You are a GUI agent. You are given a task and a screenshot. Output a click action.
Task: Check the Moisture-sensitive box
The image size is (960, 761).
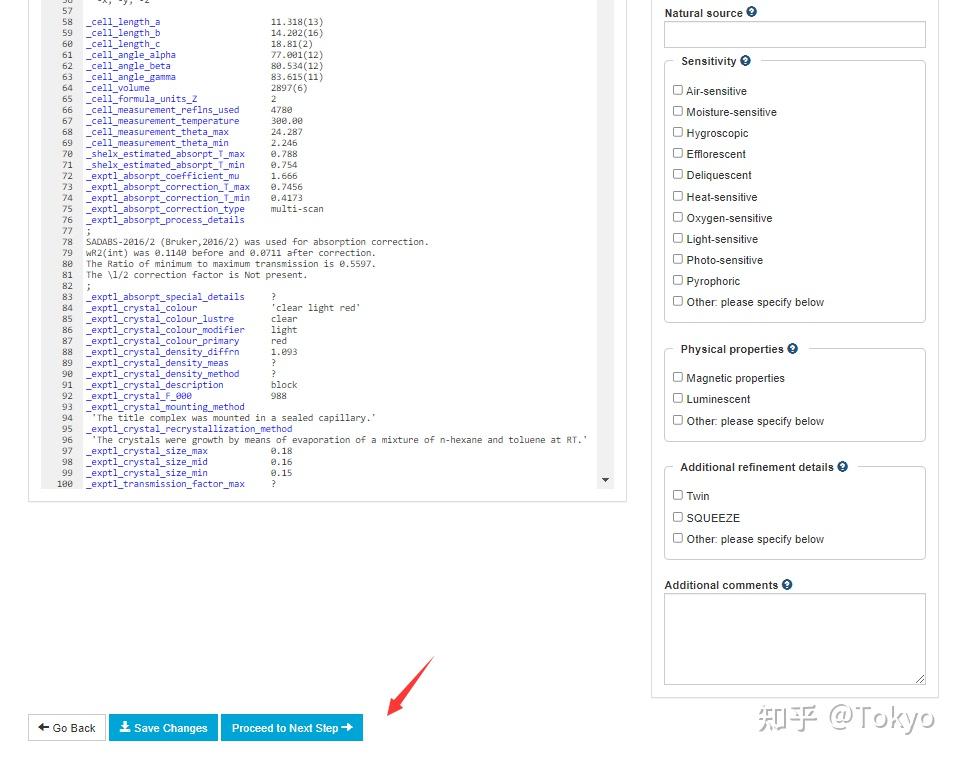tap(678, 111)
